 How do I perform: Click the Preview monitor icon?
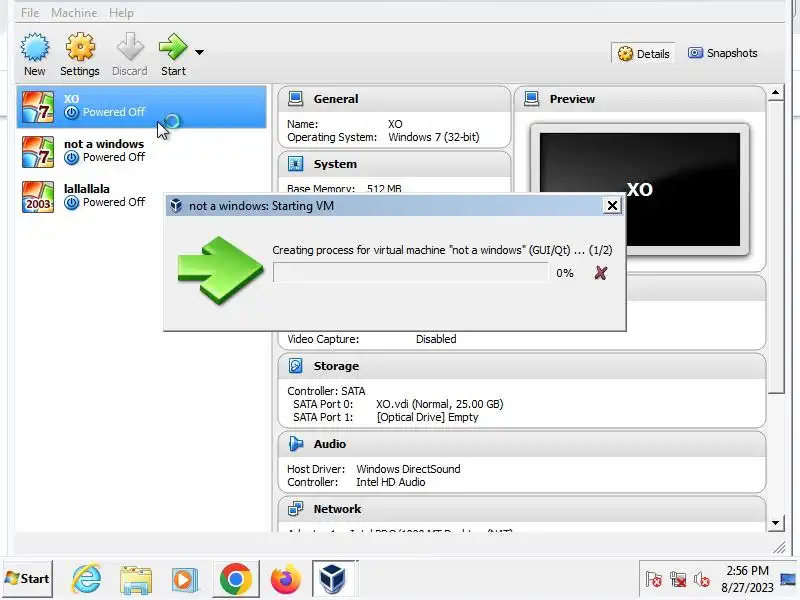pos(532,98)
